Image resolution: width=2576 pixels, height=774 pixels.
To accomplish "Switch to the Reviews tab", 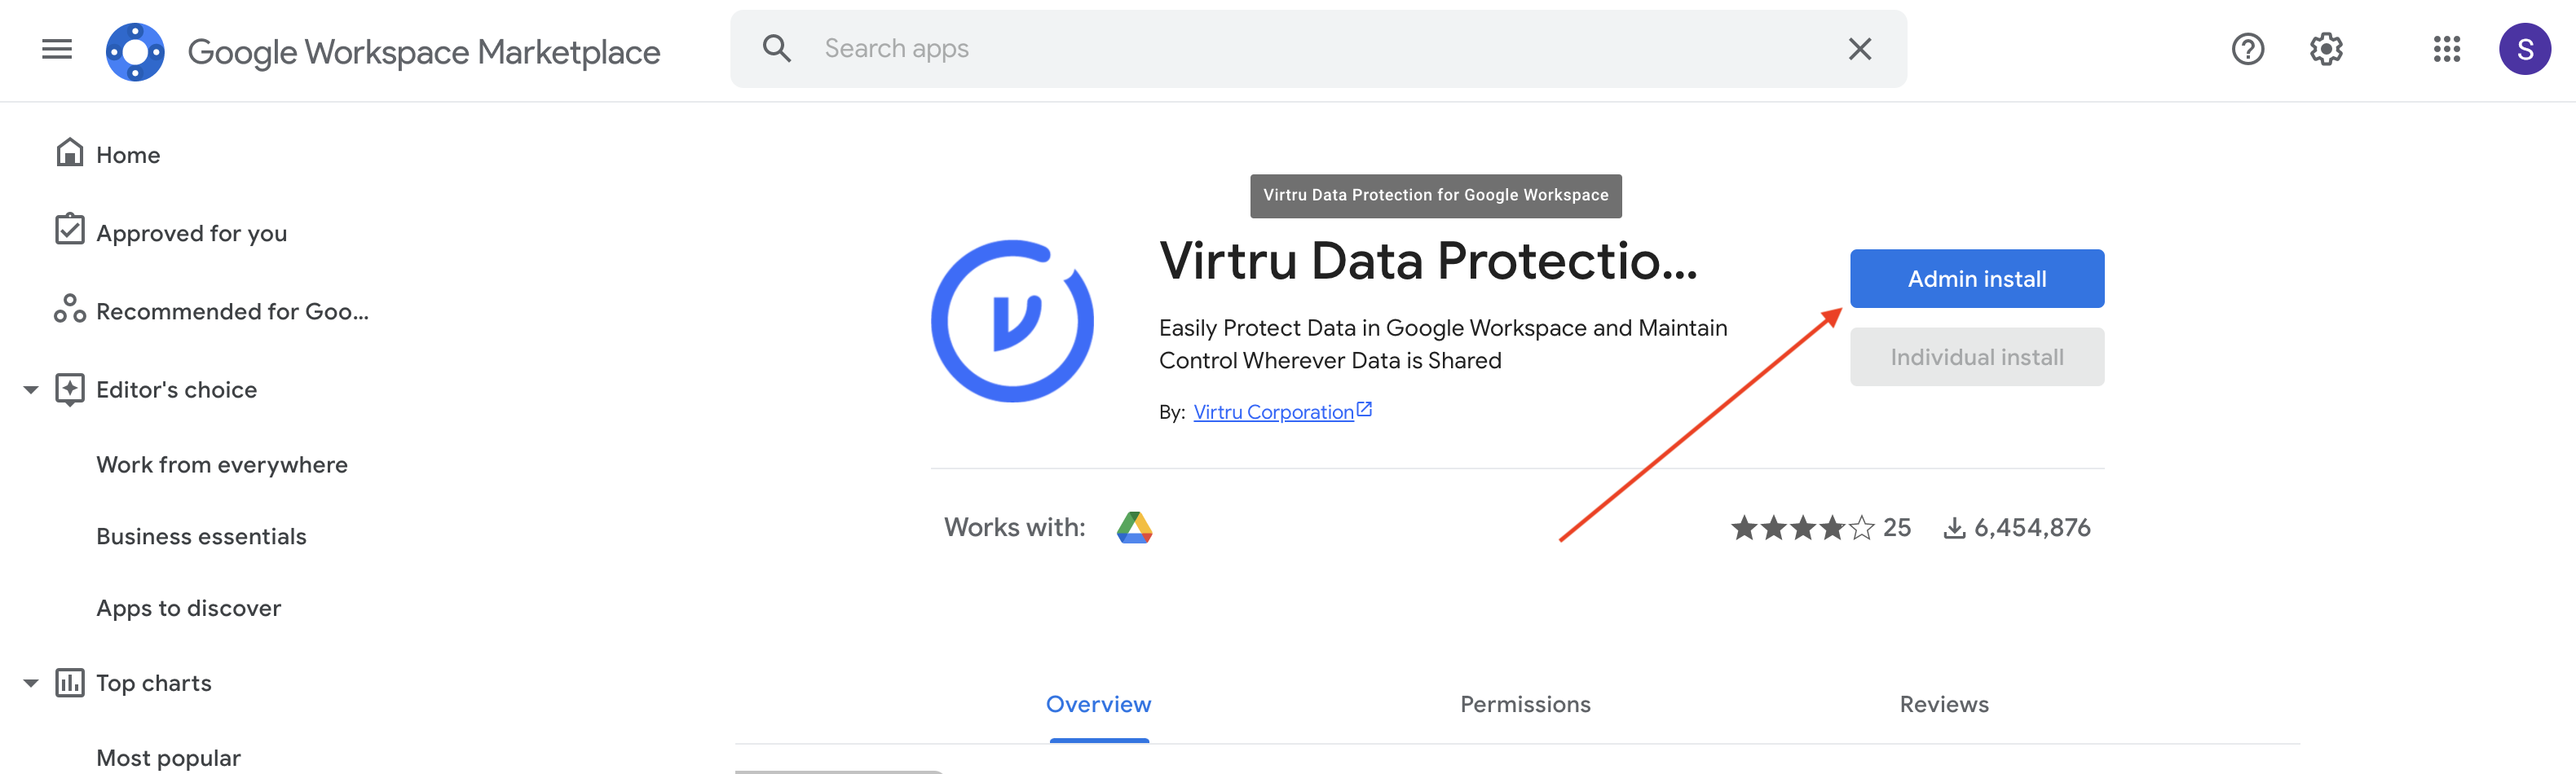I will coord(1943,704).
